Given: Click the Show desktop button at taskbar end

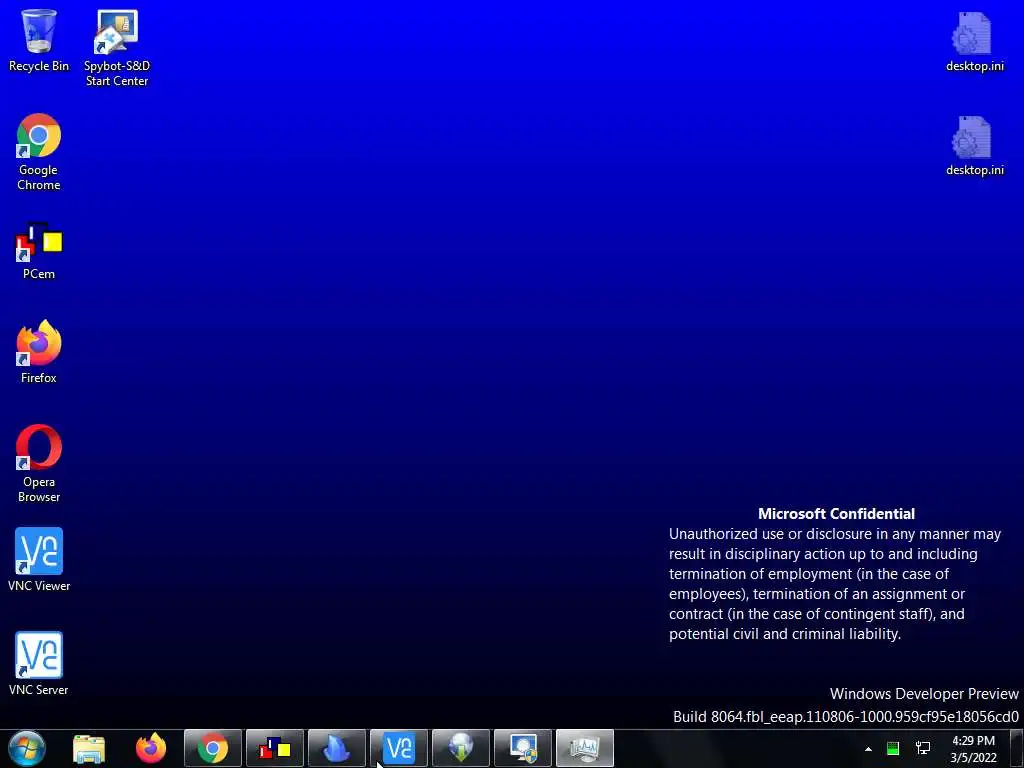Looking at the screenshot, I should [x=1017, y=749].
